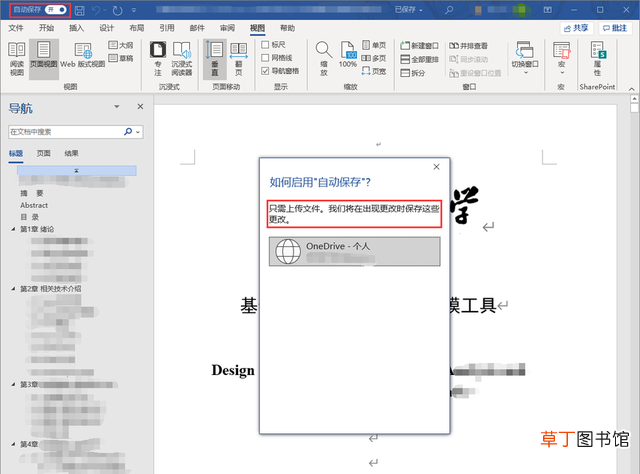Go to Abstract heading
The image size is (640, 474).
click(x=34, y=205)
